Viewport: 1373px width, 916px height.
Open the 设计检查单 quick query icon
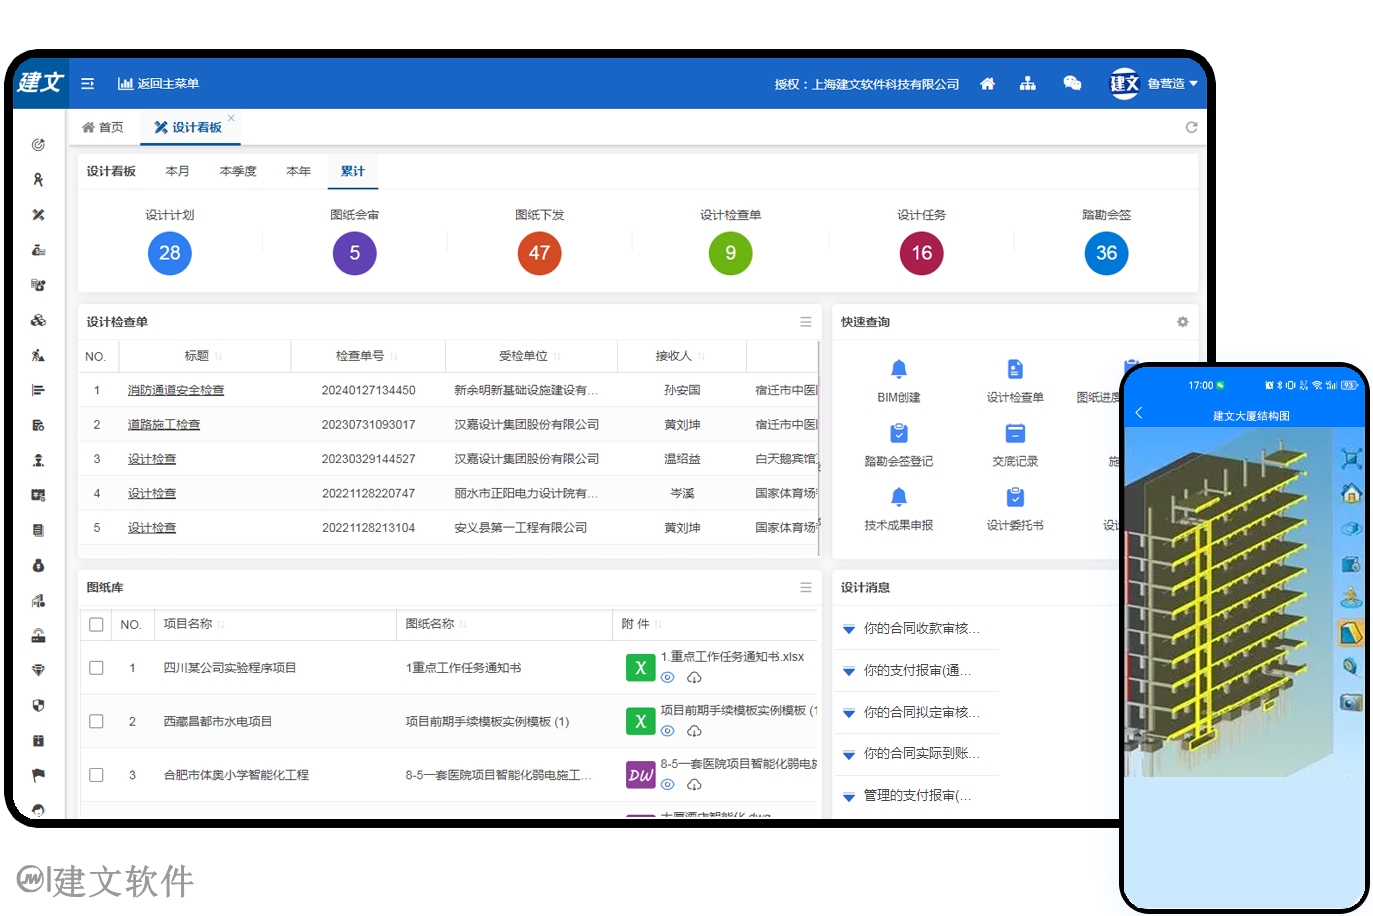1015,370
